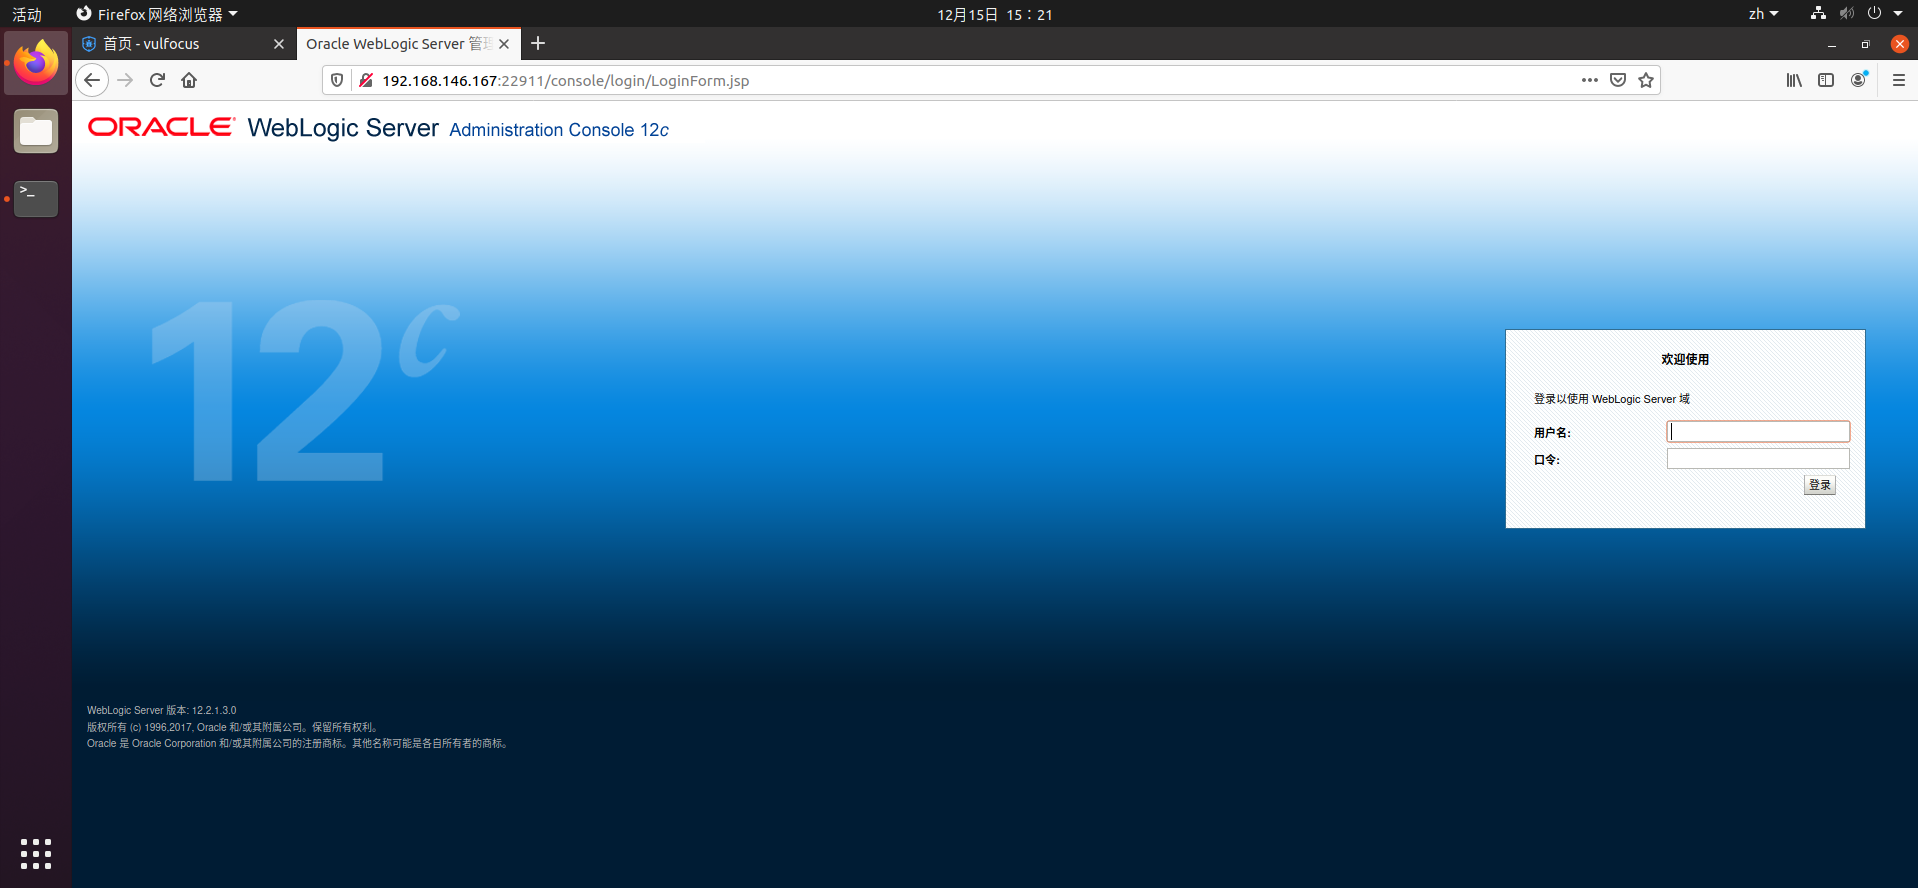Viewport: 1918px width, 888px height.
Task: Click the Firefox back arrow button
Action: 92,80
